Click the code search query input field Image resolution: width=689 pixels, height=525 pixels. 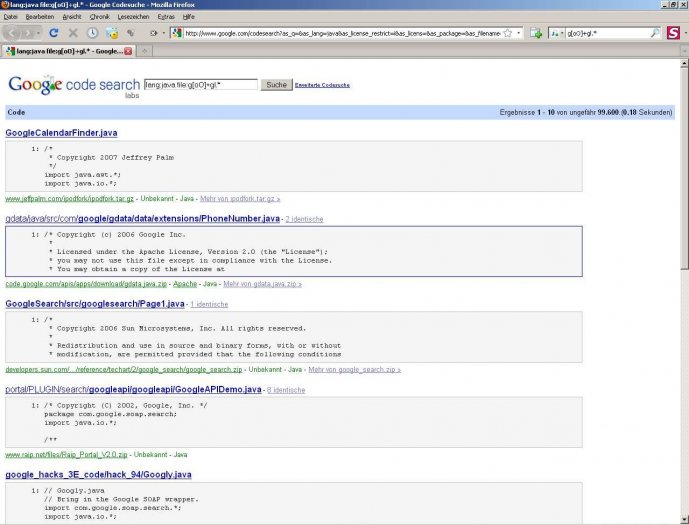pyautogui.click(x=201, y=85)
